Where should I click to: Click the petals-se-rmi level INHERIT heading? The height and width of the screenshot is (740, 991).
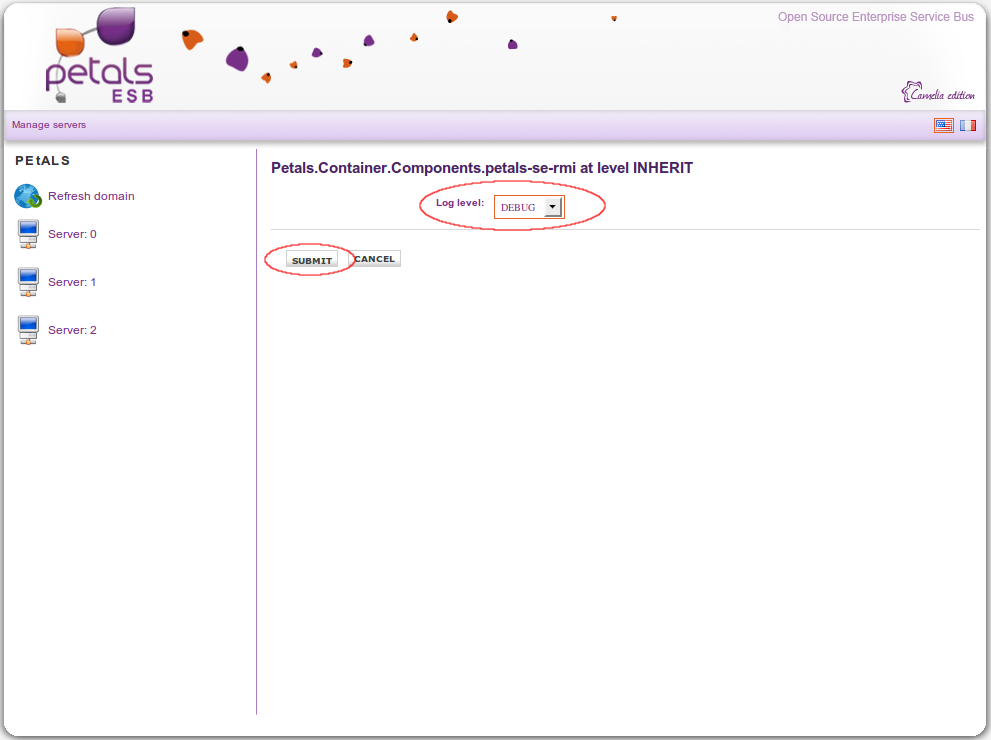coord(481,168)
